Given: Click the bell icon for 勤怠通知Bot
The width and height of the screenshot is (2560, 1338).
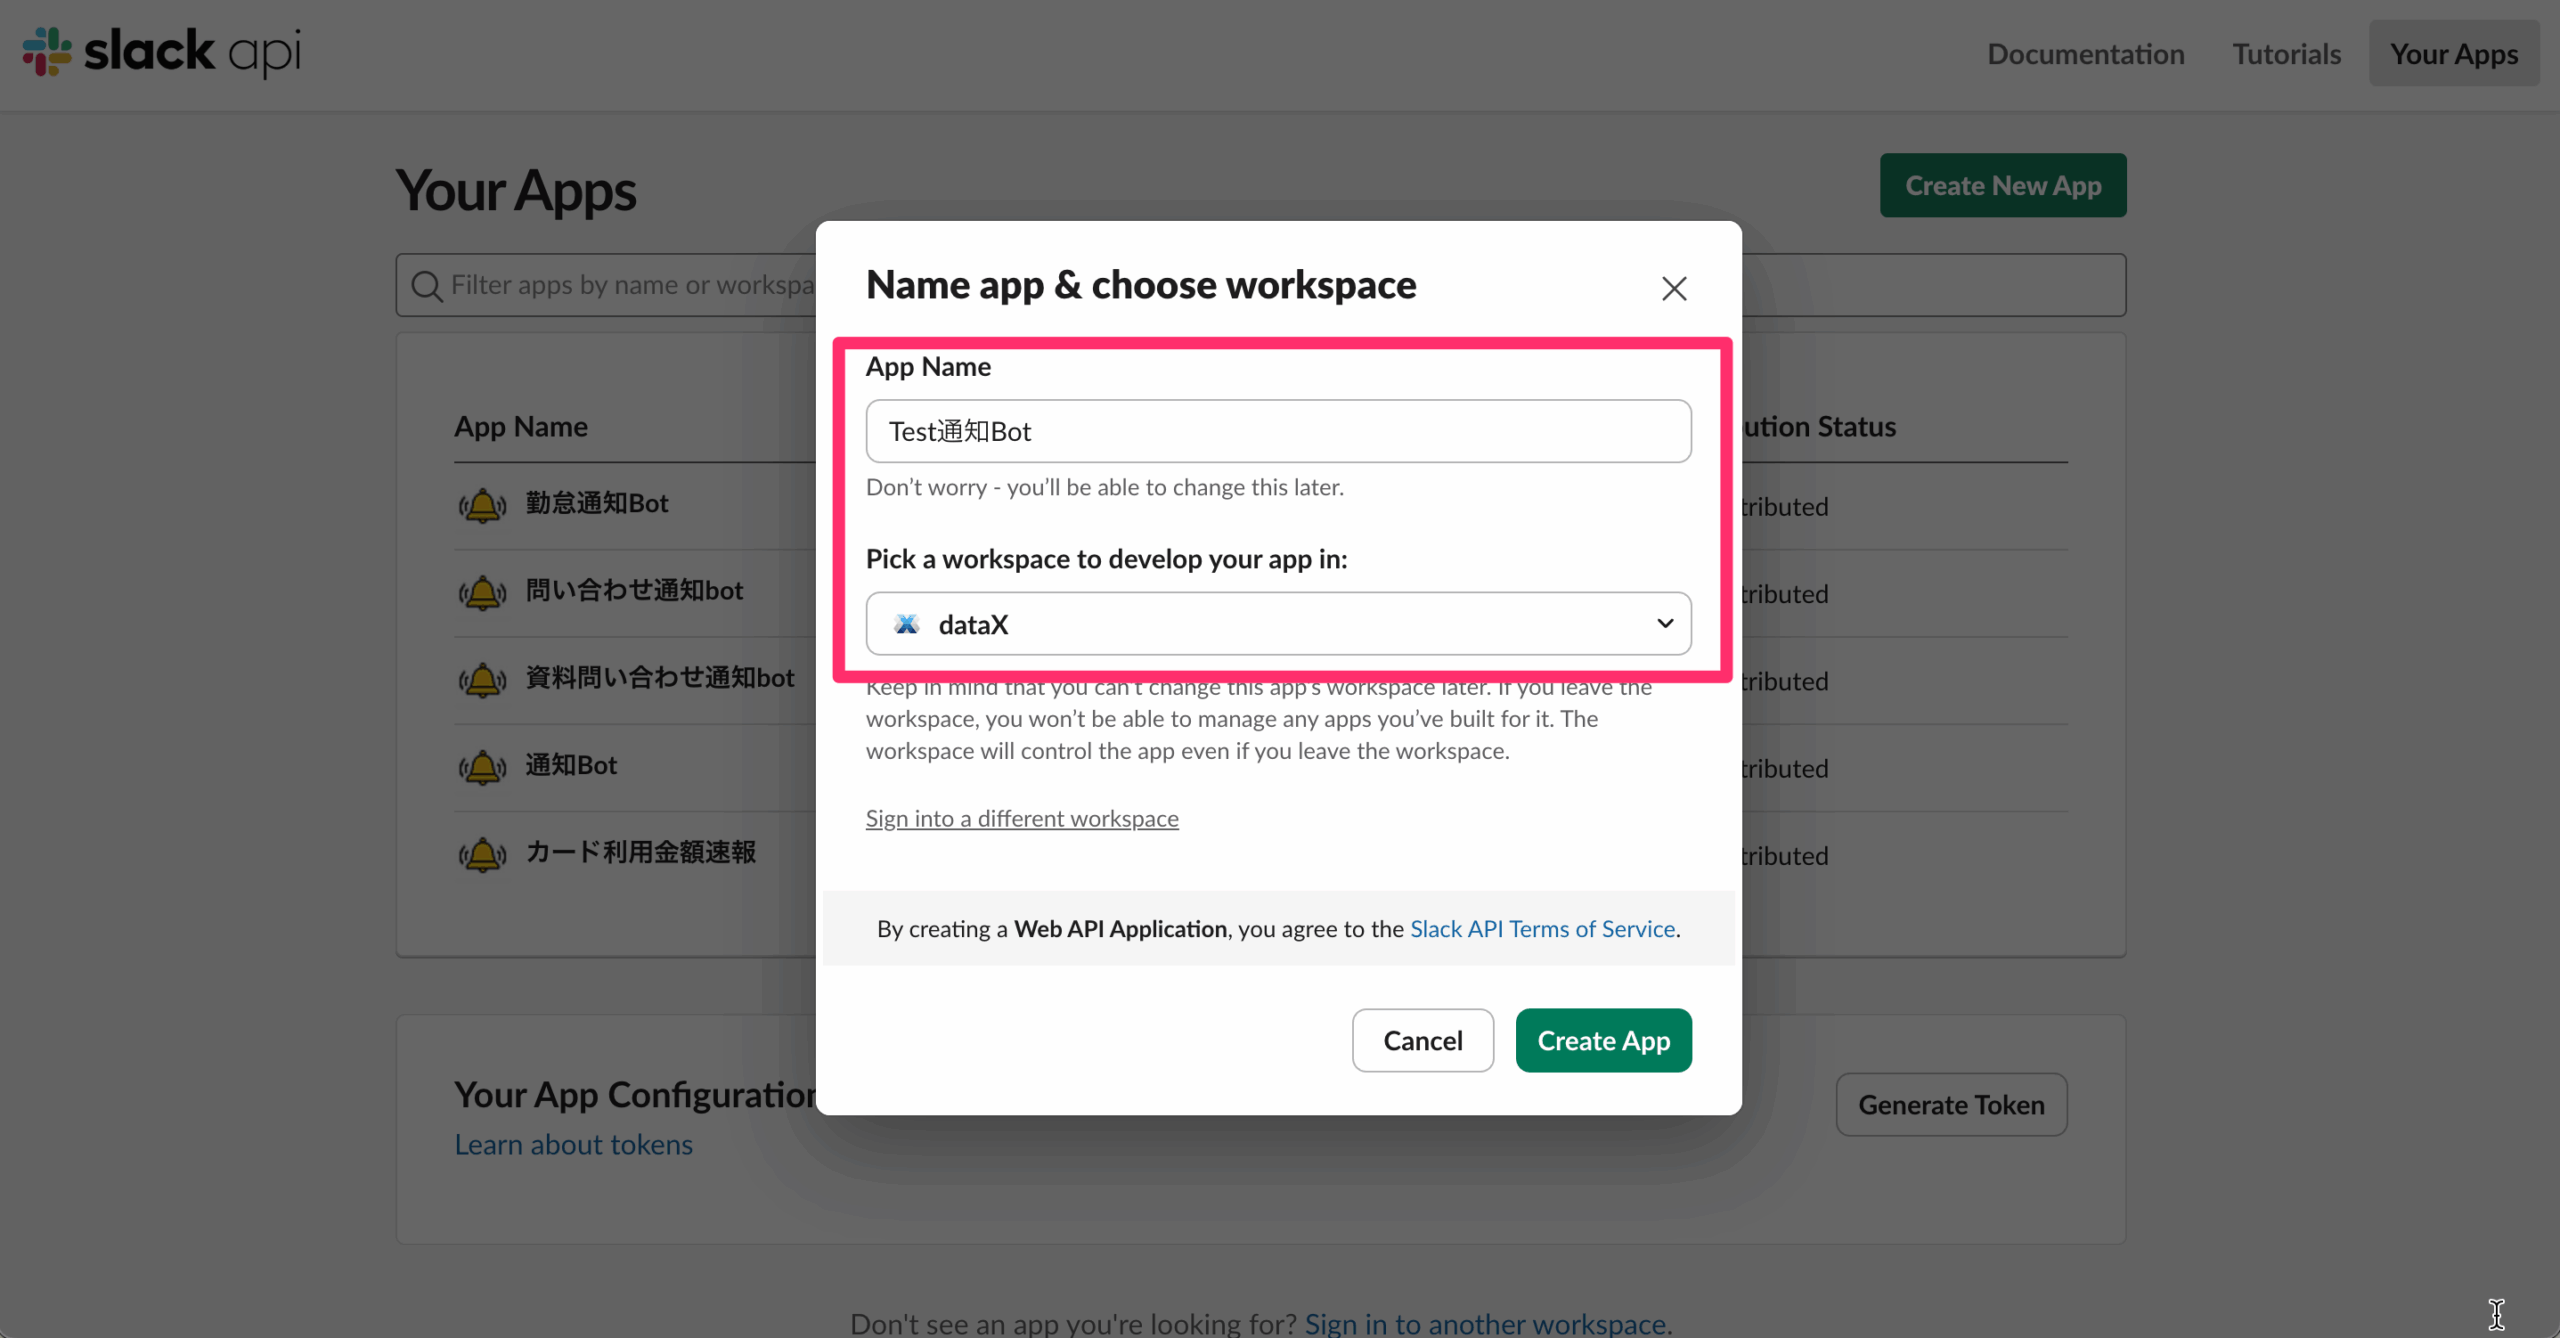Looking at the screenshot, I should tap(482, 505).
